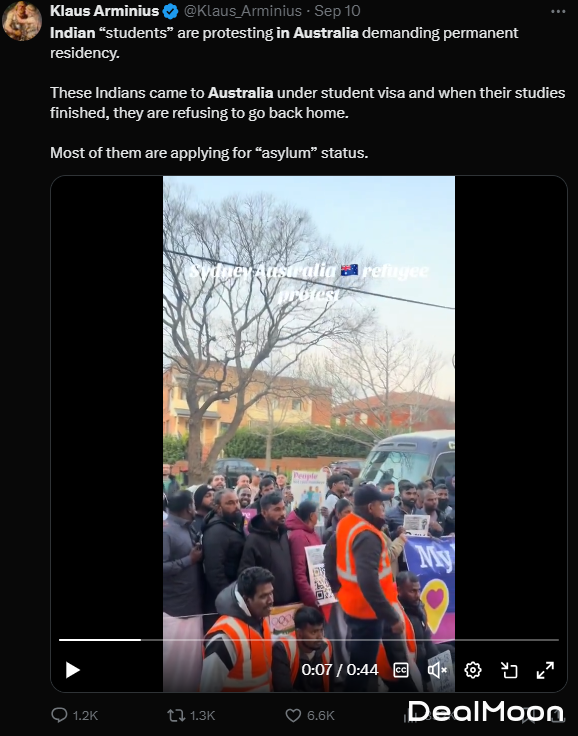The image size is (578, 736).
Task: Open the @Klaus_Arminius handle
Action: pos(243,11)
